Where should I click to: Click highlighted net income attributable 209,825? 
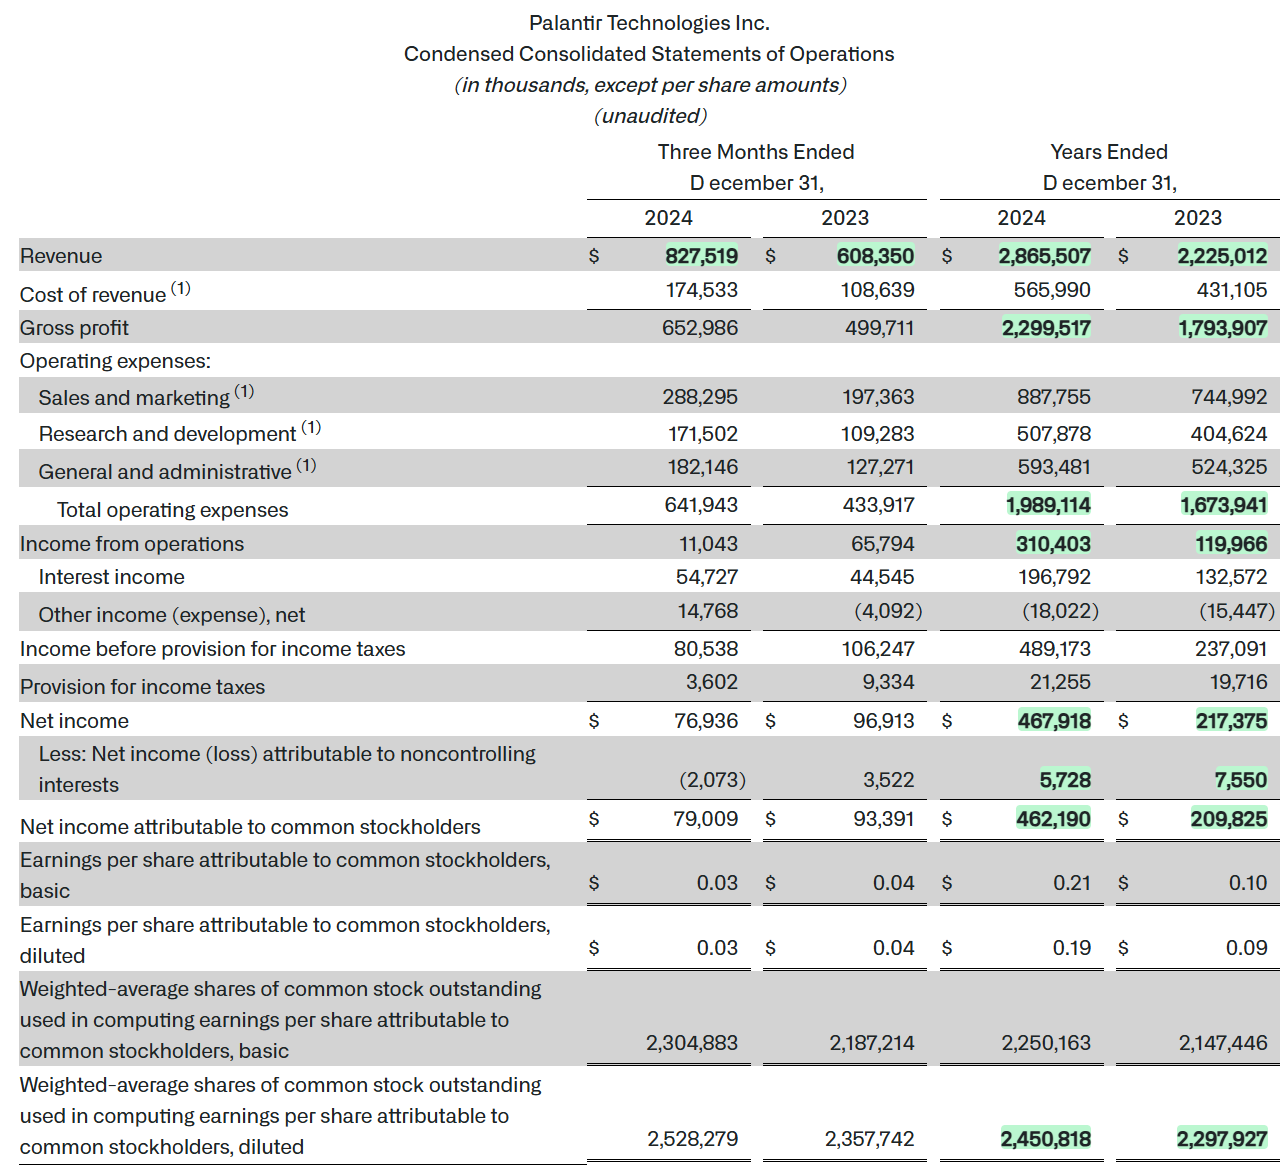(x=1229, y=819)
